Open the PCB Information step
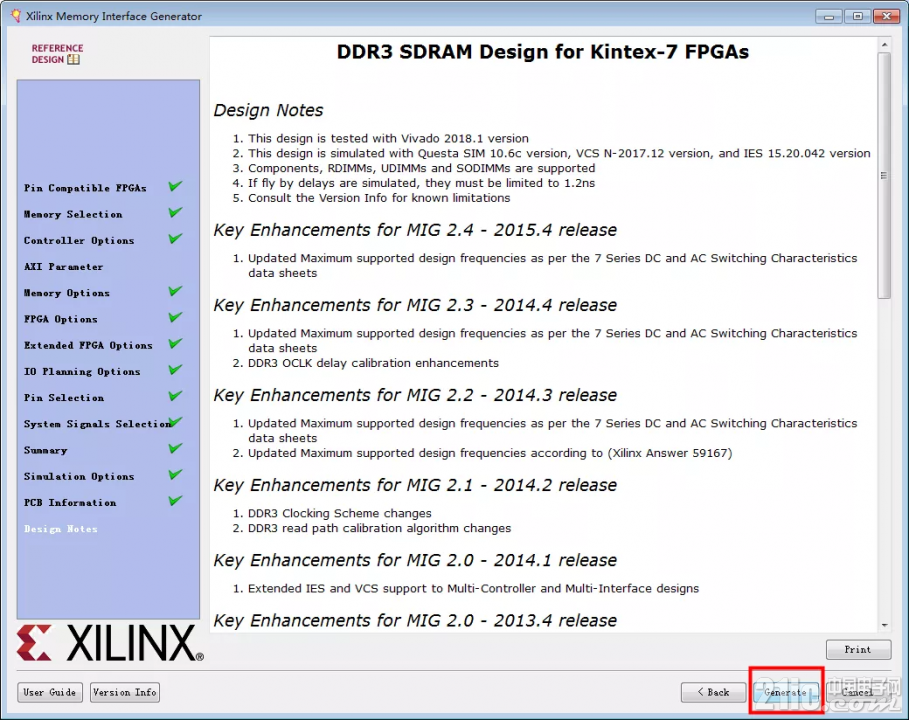 pos(70,502)
